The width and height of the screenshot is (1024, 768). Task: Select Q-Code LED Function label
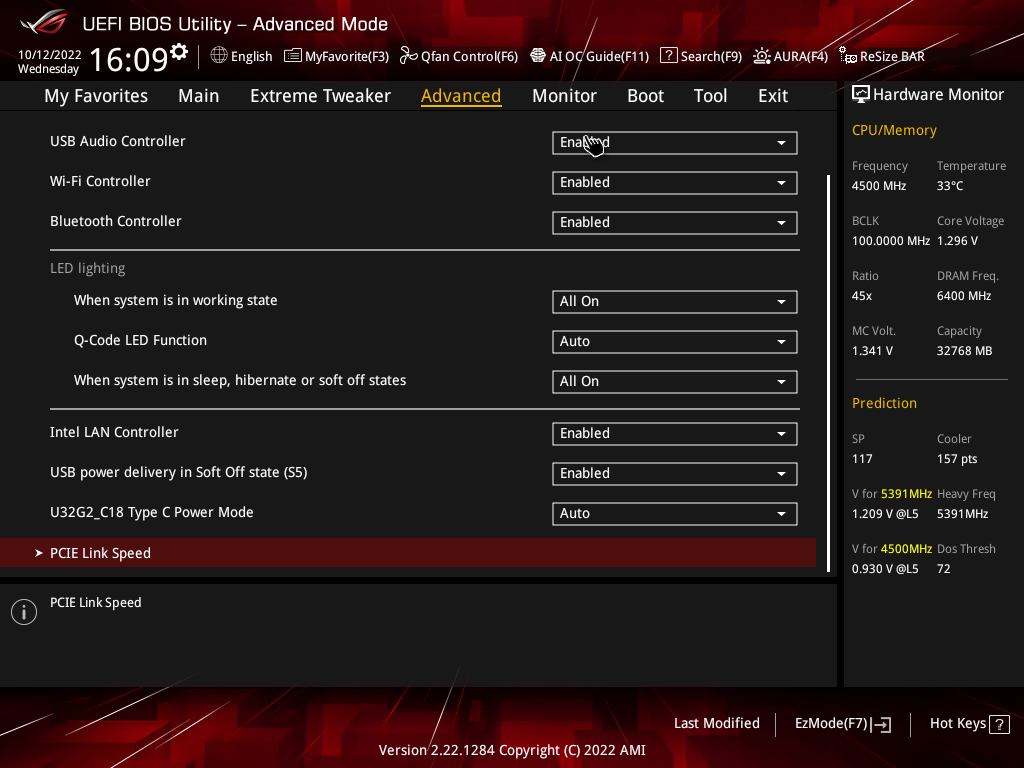tap(140, 340)
